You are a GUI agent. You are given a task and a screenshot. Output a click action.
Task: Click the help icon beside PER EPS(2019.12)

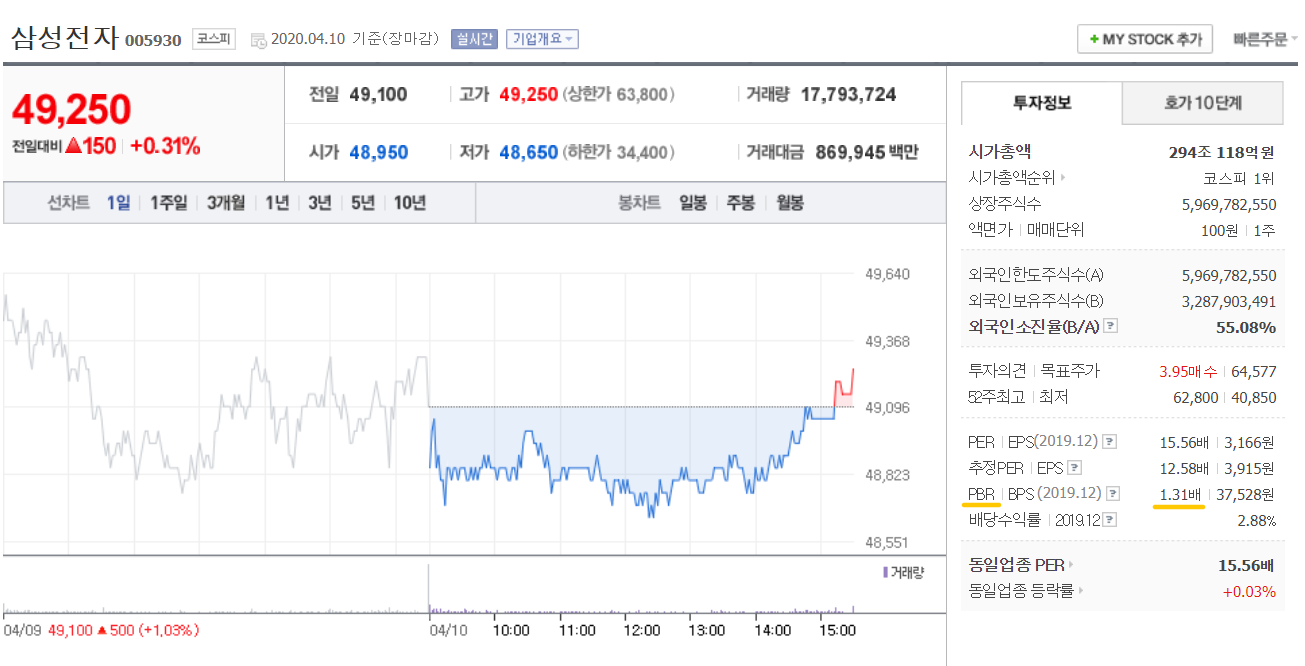[1110, 441]
